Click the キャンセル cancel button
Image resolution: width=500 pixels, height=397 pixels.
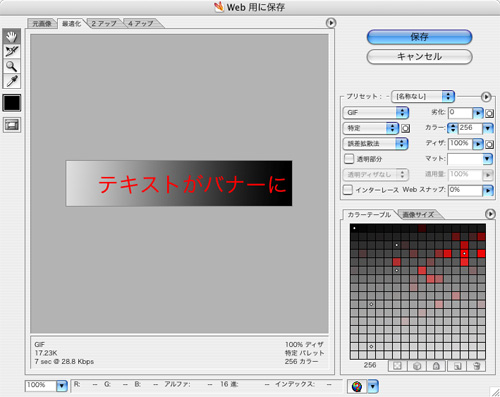(x=419, y=57)
